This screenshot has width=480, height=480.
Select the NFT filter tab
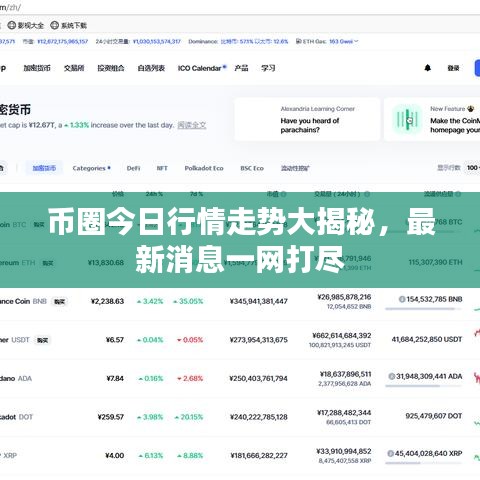pyautogui.click(x=162, y=168)
